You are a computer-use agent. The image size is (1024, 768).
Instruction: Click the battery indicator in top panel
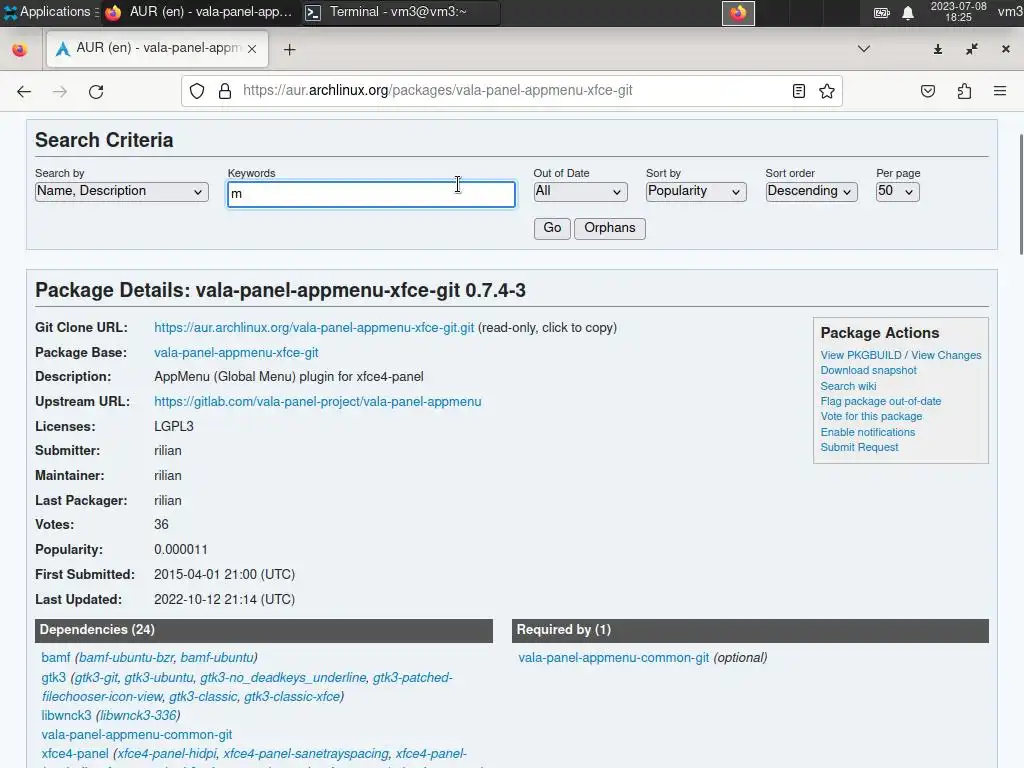(882, 12)
